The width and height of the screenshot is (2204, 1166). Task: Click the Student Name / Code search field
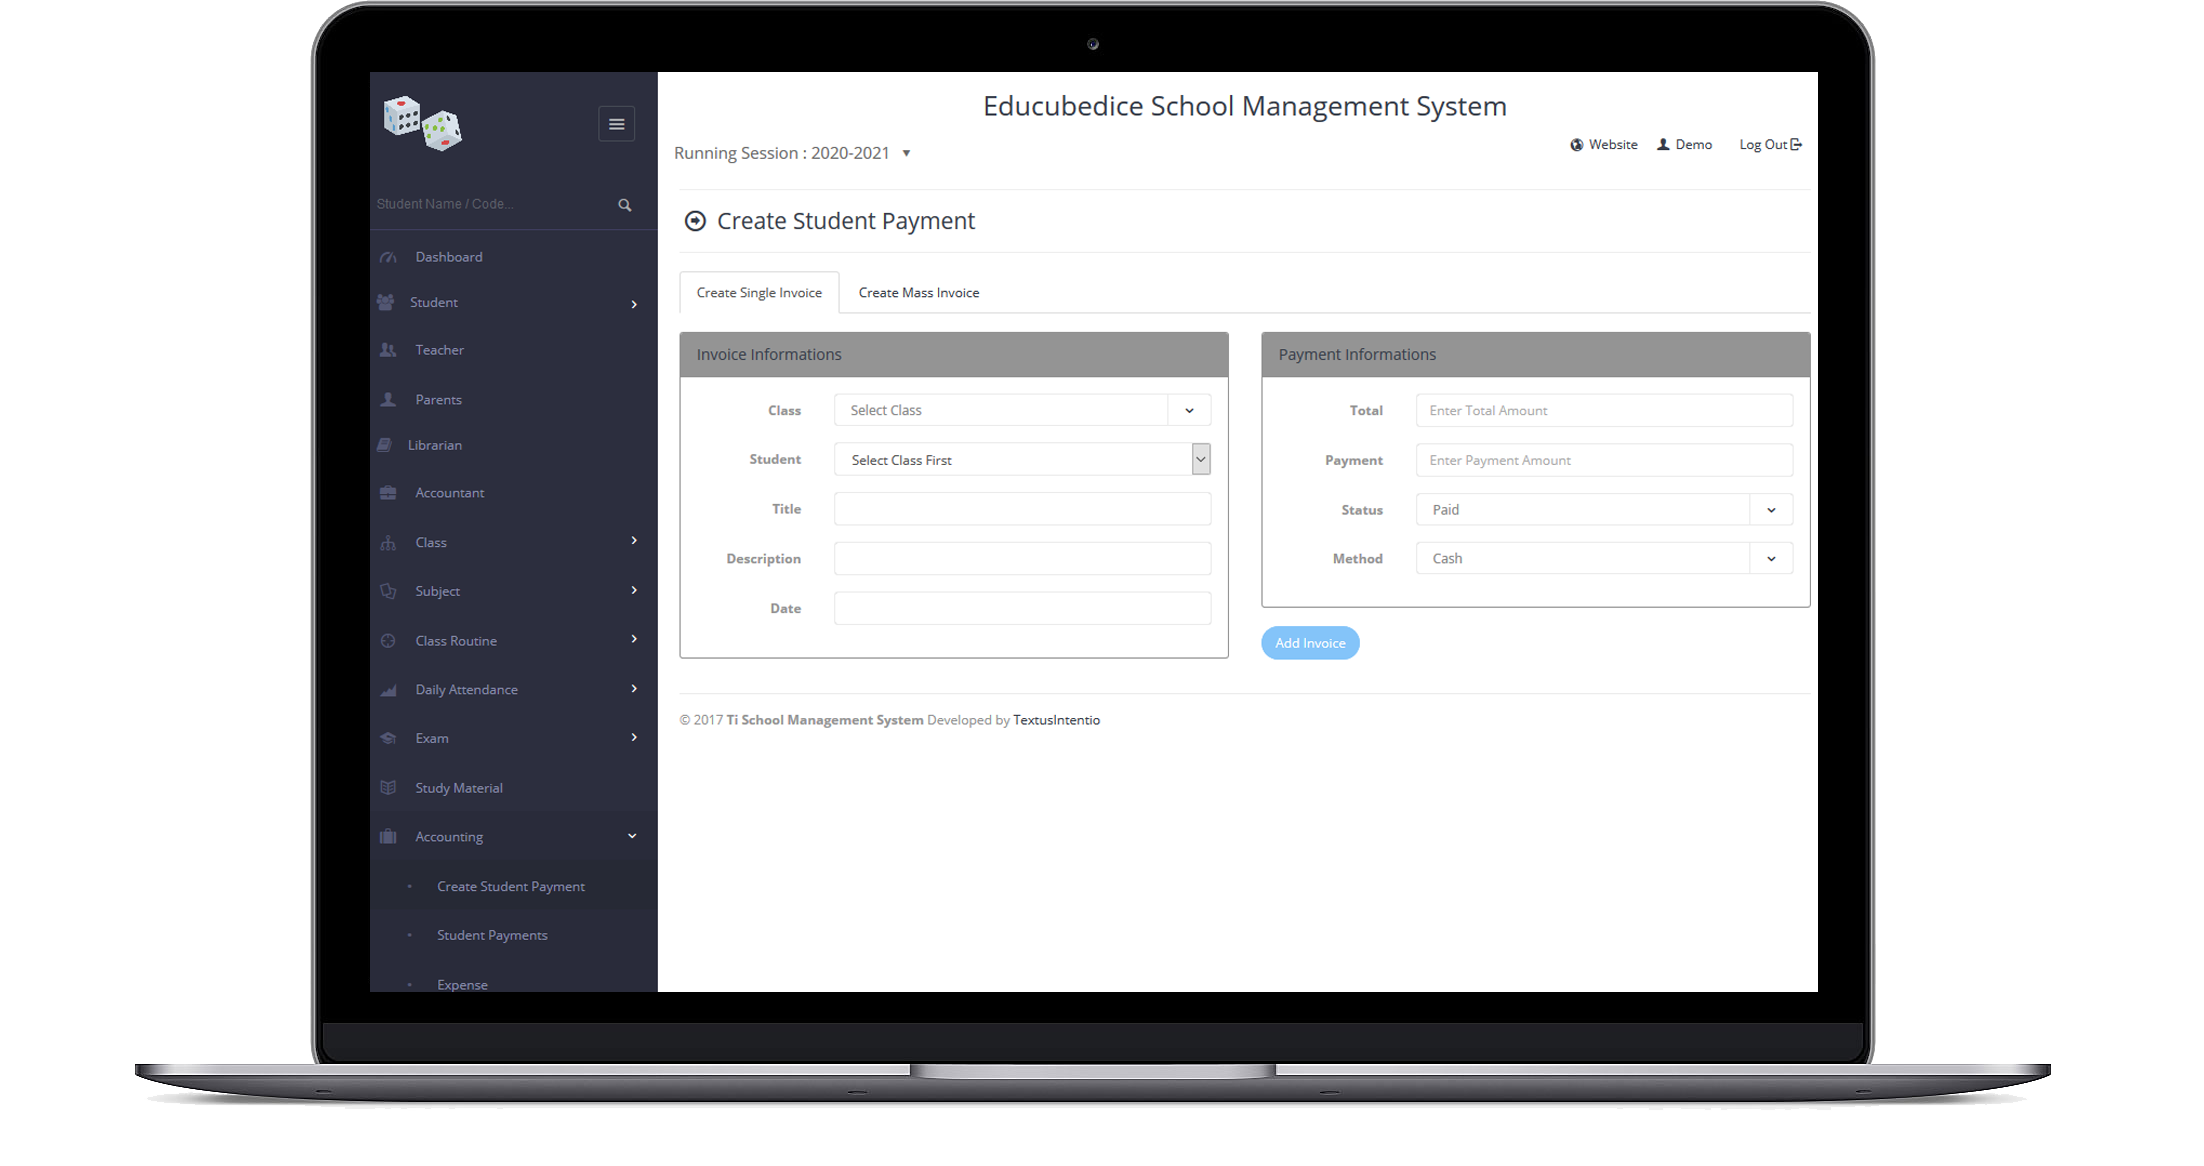[490, 204]
